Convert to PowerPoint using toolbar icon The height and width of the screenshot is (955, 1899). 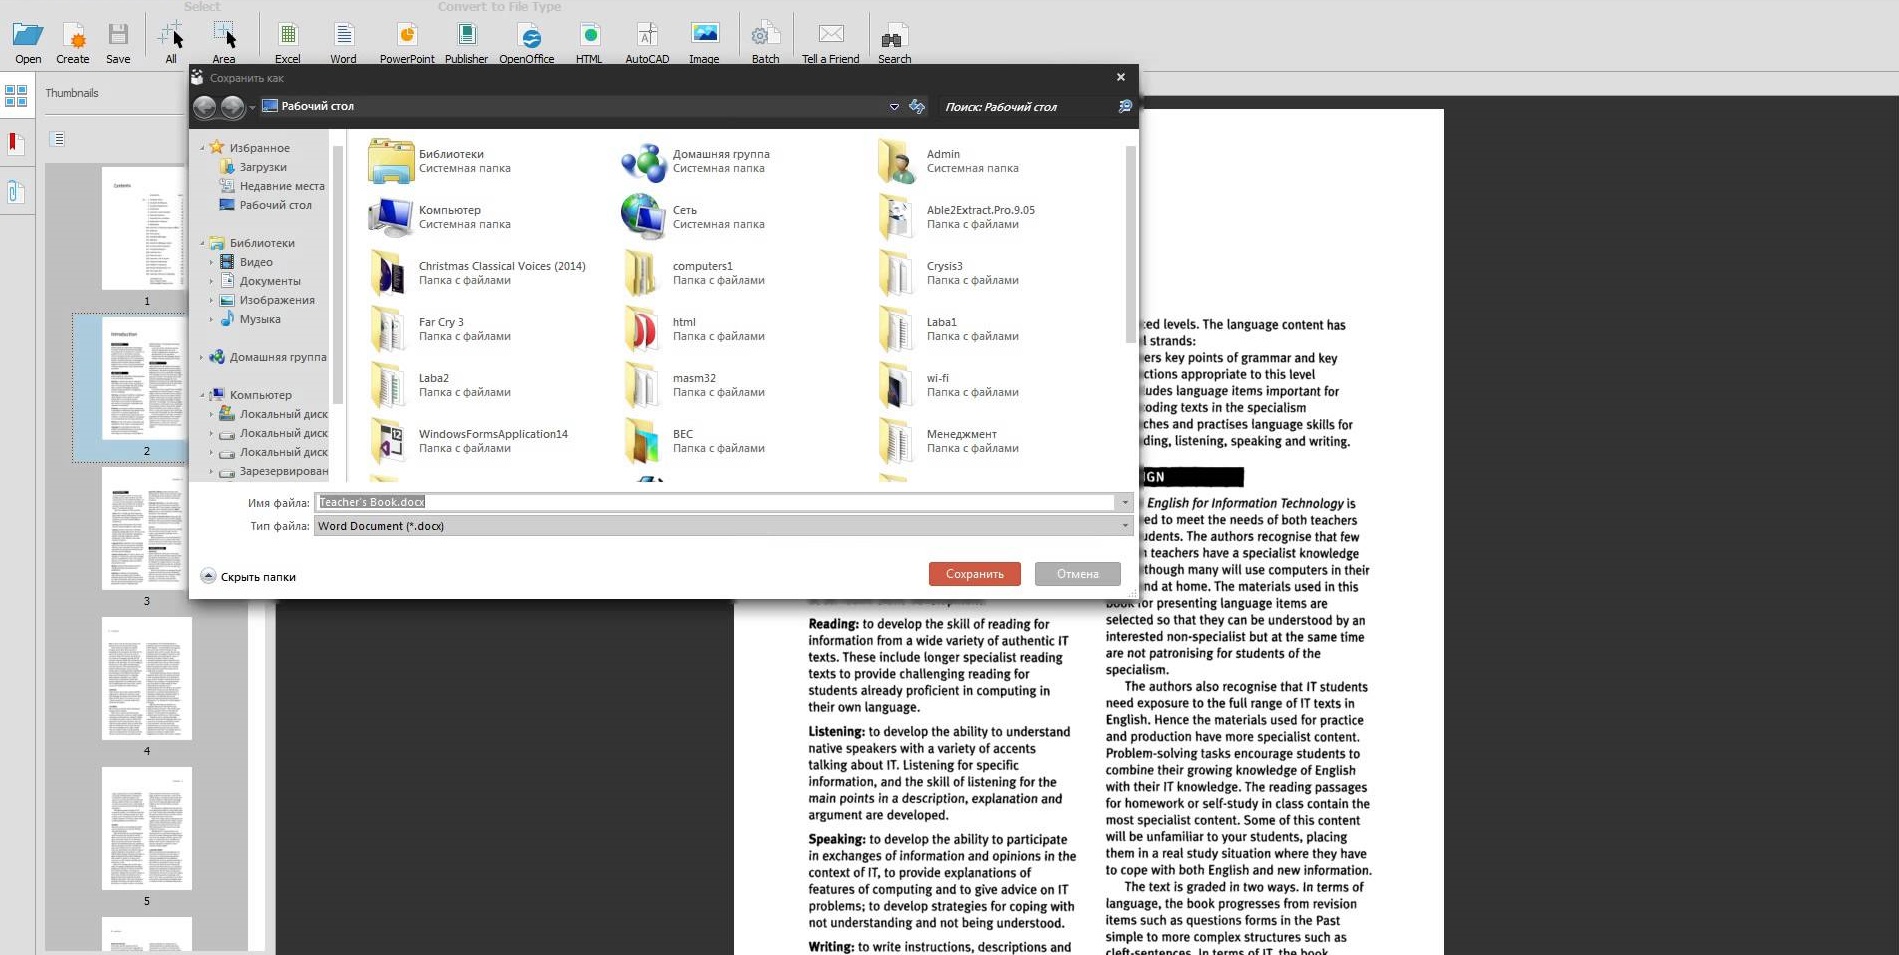[x=407, y=42]
